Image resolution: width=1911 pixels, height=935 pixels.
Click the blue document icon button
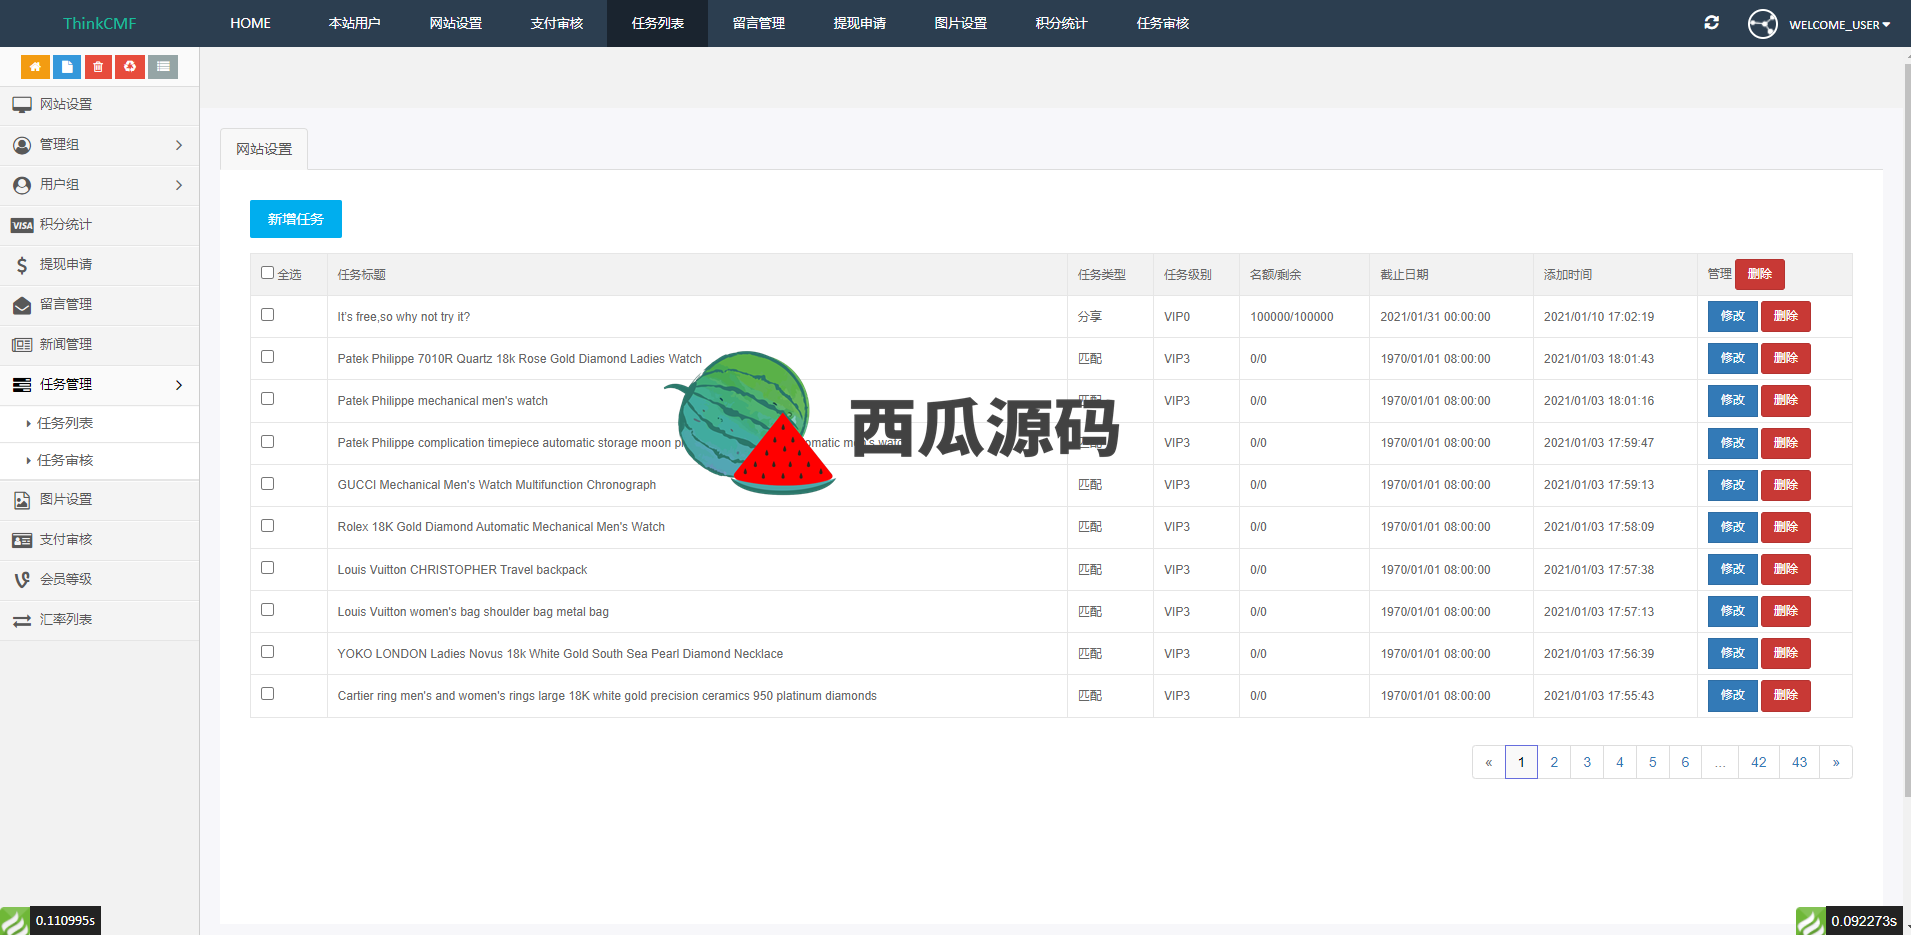(x=67, y=67)
